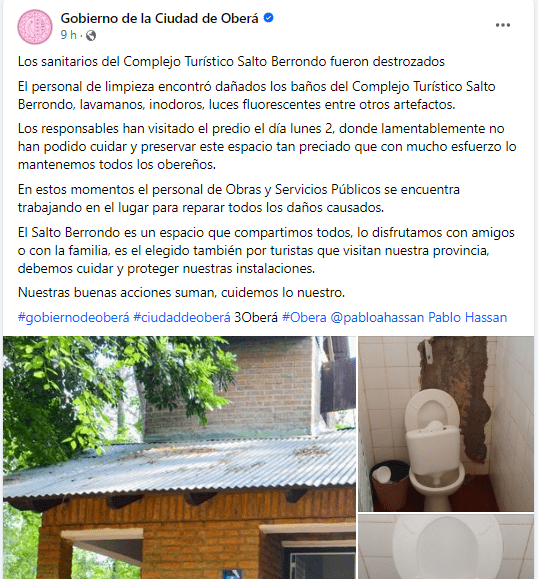Viewport: 538px width, 579px height.
Task: Click the headline about sanitarios being destrozados
Action: tap(231, 61)
